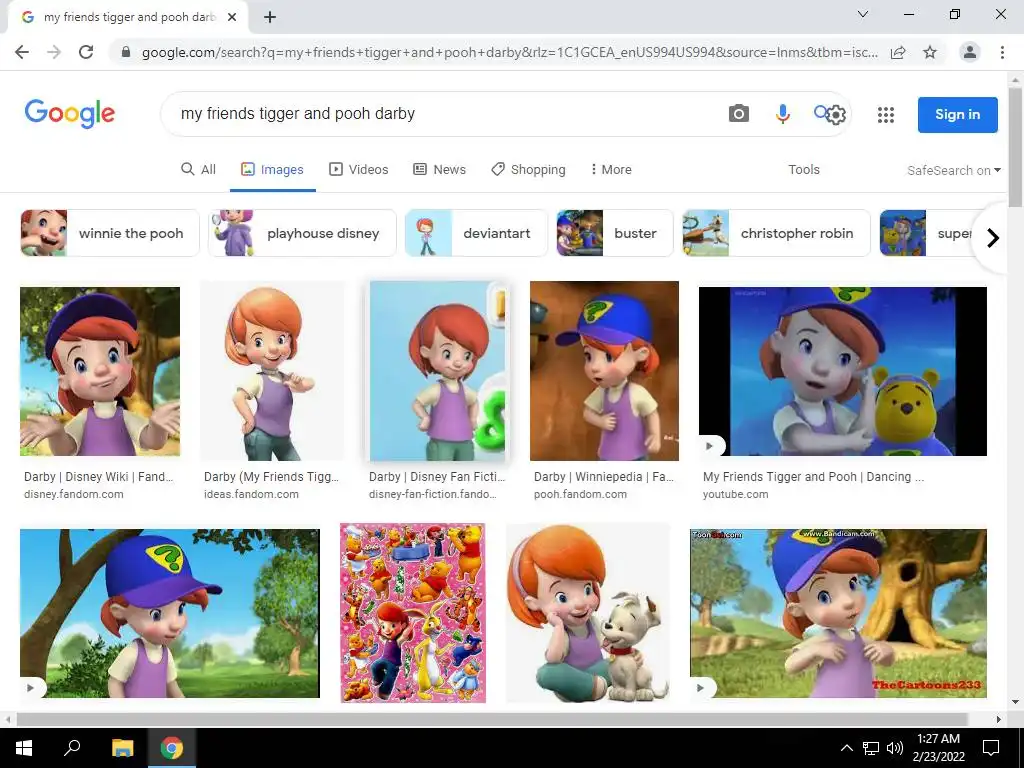Search by image using camera icon

coord(739,114)
